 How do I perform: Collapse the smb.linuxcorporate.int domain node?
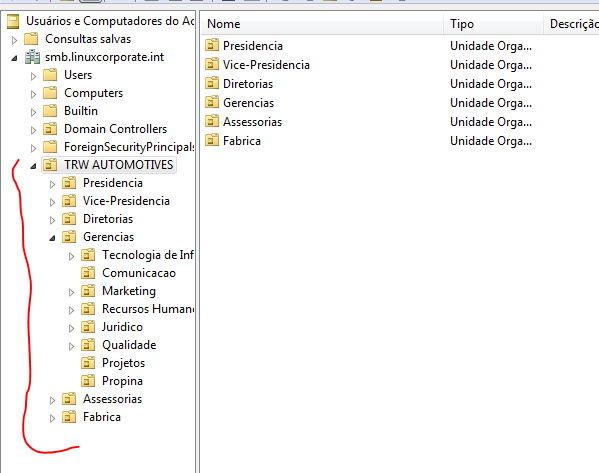pyautogui.click(x=14, y=58)
